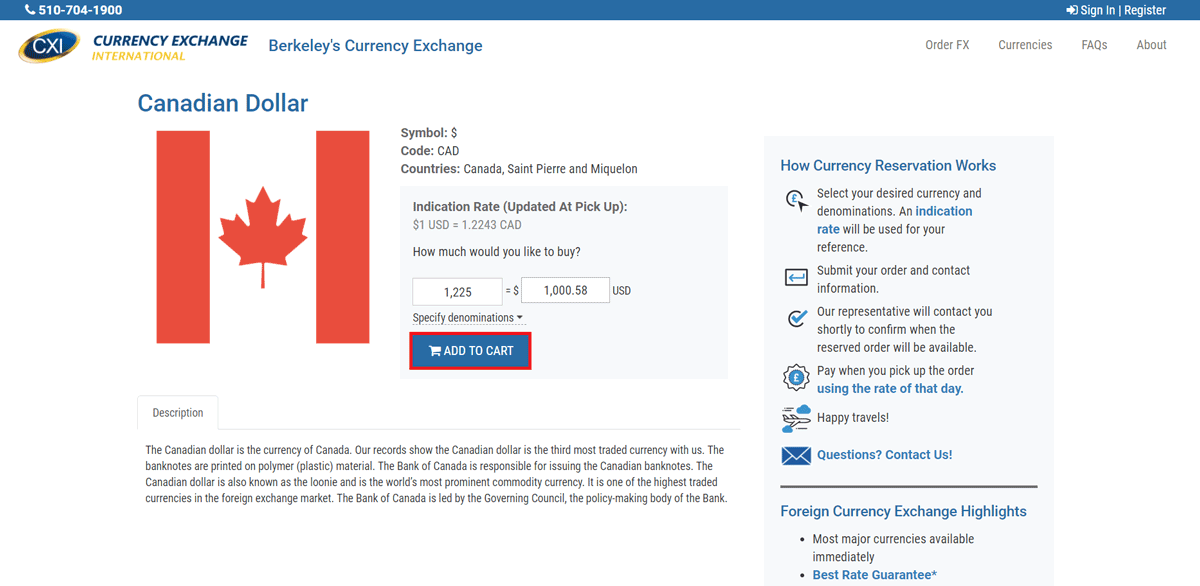Follow the Register link

tap(1145, 10)
